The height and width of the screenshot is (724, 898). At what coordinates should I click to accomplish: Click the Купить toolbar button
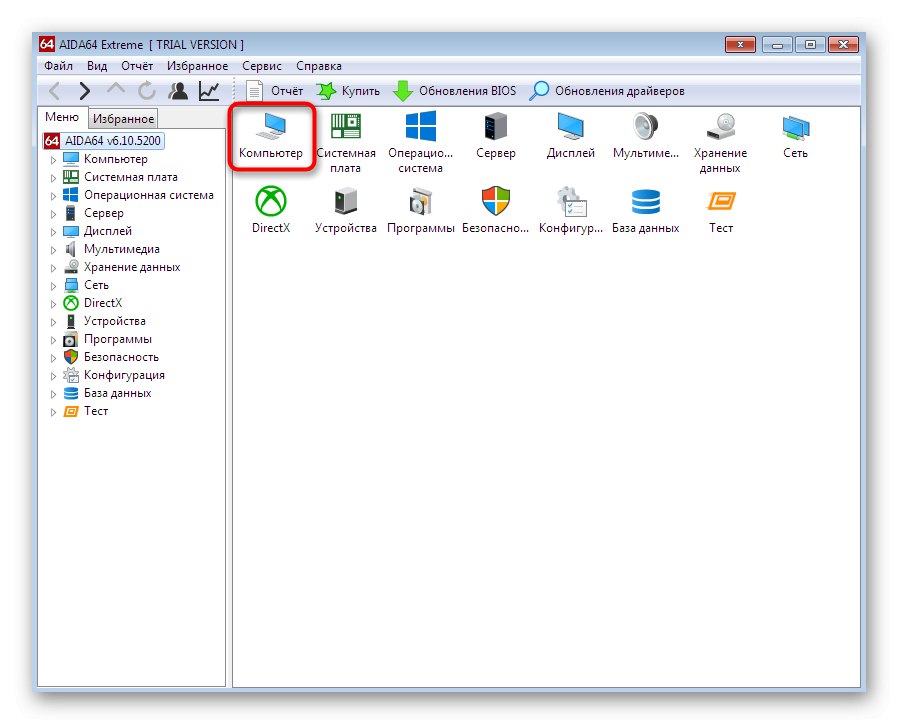tap(348, 90)
